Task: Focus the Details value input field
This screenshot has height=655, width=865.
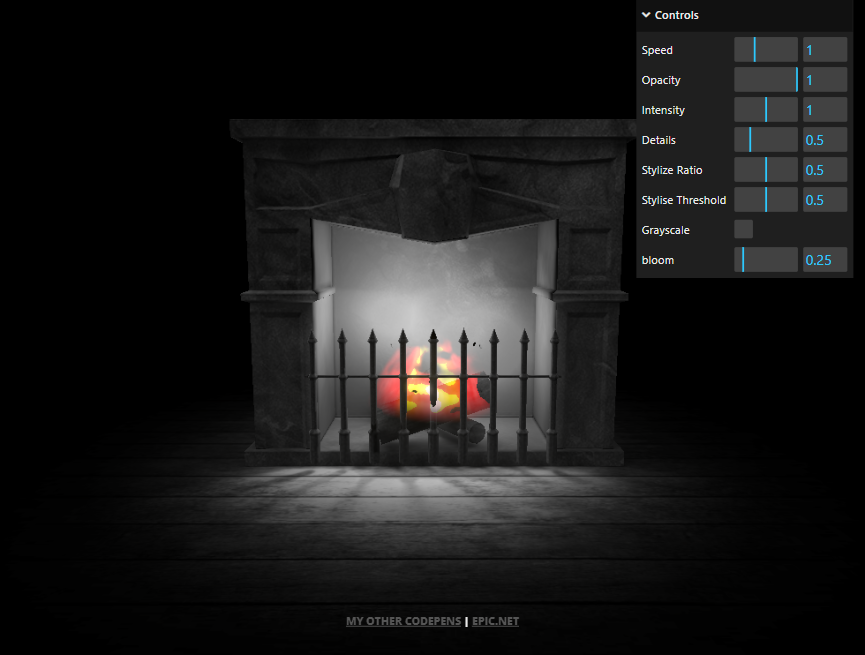Action: pos(825,140)
